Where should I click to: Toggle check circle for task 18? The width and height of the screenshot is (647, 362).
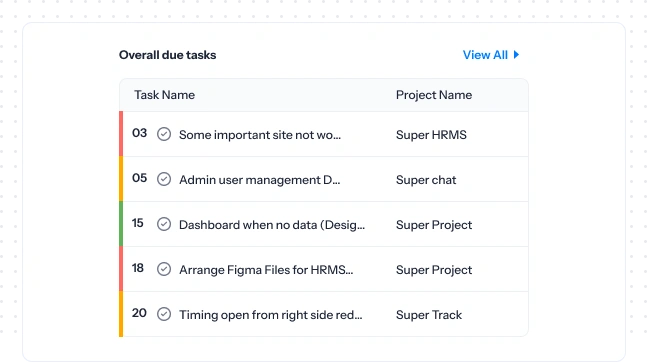coord(164,269)
